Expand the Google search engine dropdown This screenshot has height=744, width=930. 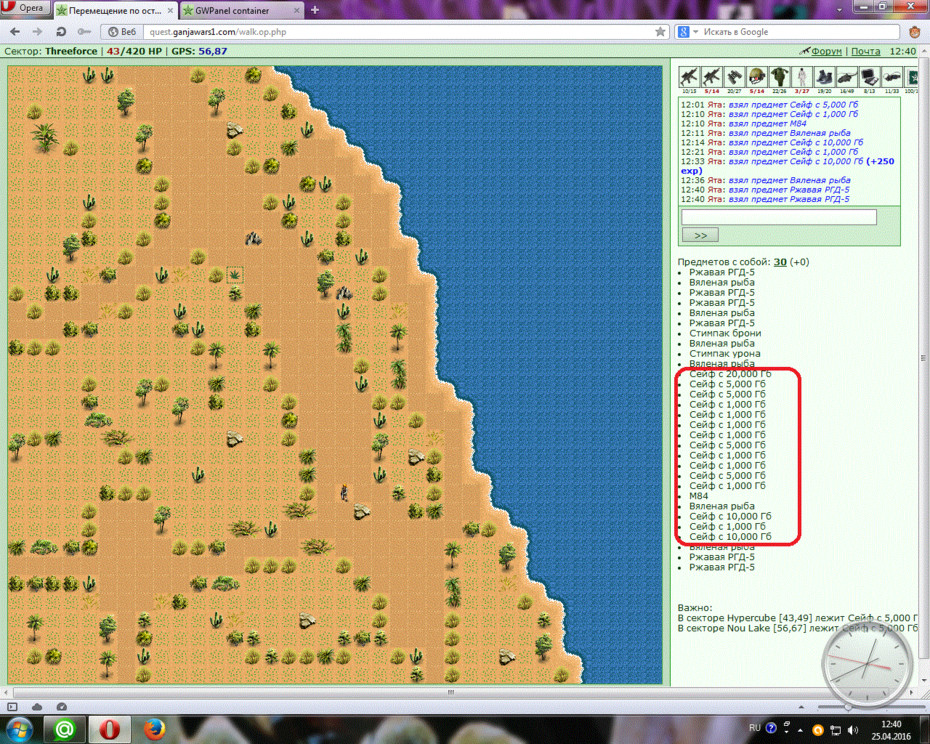pos(696,32)
